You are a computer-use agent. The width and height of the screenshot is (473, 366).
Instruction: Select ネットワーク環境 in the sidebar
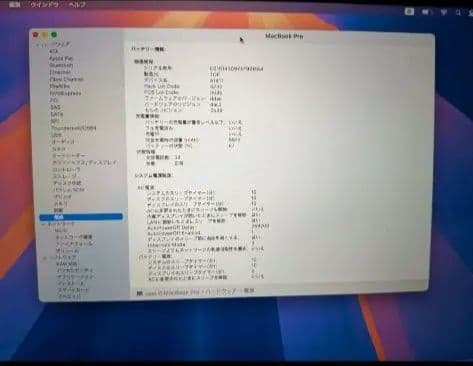74,237
